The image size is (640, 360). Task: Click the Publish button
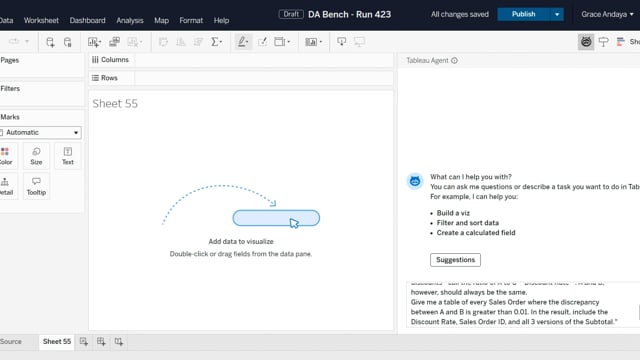click(x=523, y=14)
